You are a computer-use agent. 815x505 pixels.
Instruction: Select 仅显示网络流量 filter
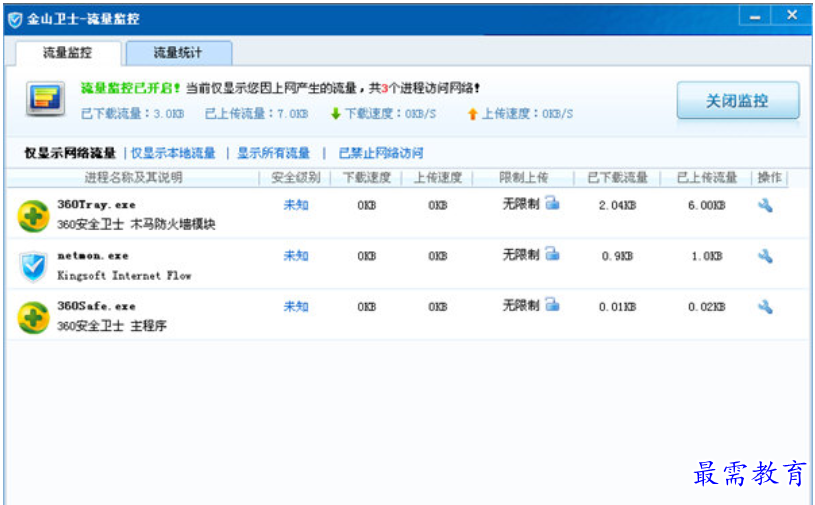point(70,153)
